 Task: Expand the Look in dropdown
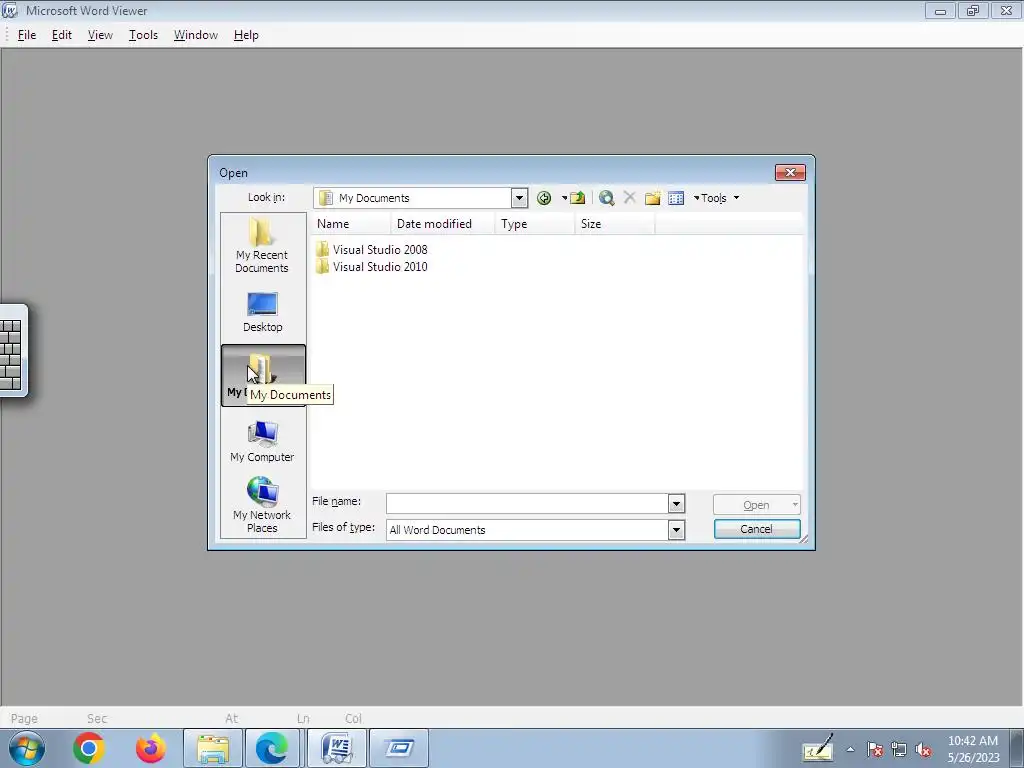pyautogui.click(x=519, y=198)
